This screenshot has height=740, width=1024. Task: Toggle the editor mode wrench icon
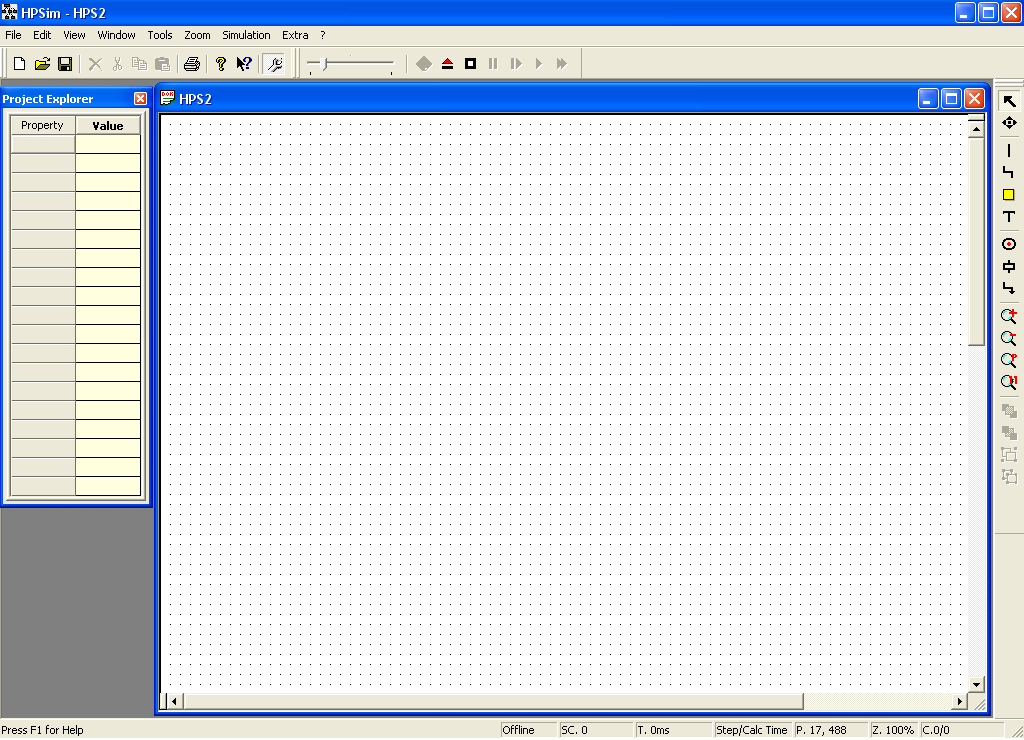click(275, 63)
